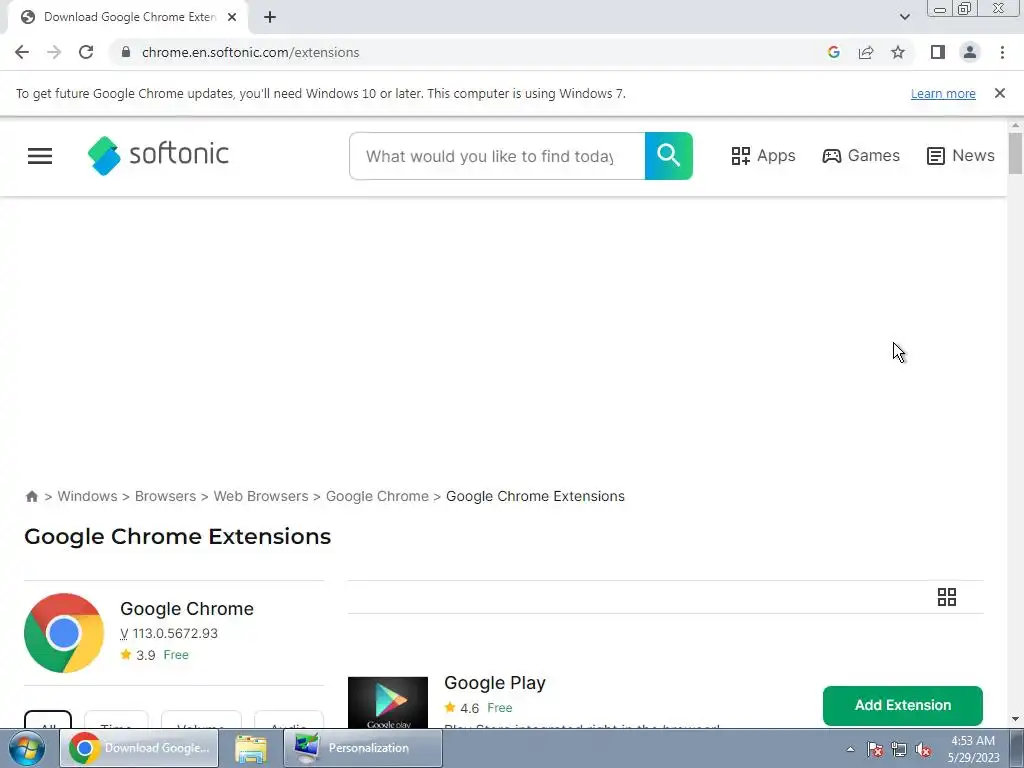Click the muted volume tray icon
This screenshot has height=768, width=1024.
923,749
